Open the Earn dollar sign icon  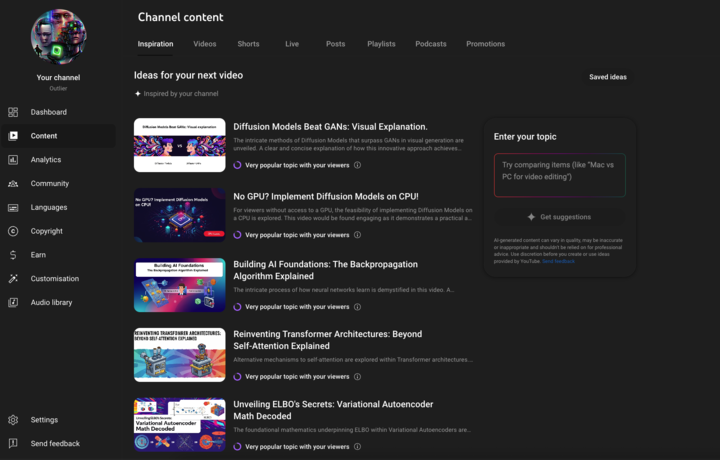pos(13,255)
